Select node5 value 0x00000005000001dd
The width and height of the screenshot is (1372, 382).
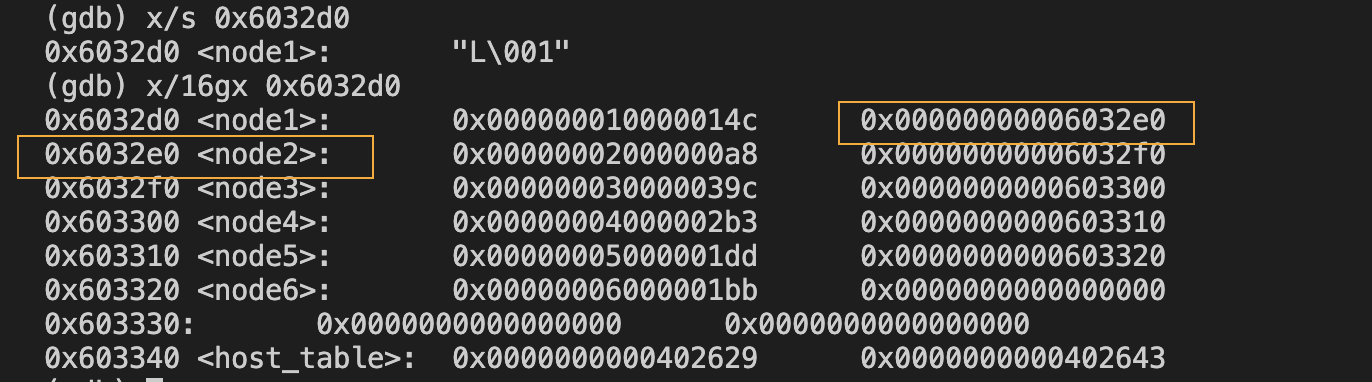point(605,258)
